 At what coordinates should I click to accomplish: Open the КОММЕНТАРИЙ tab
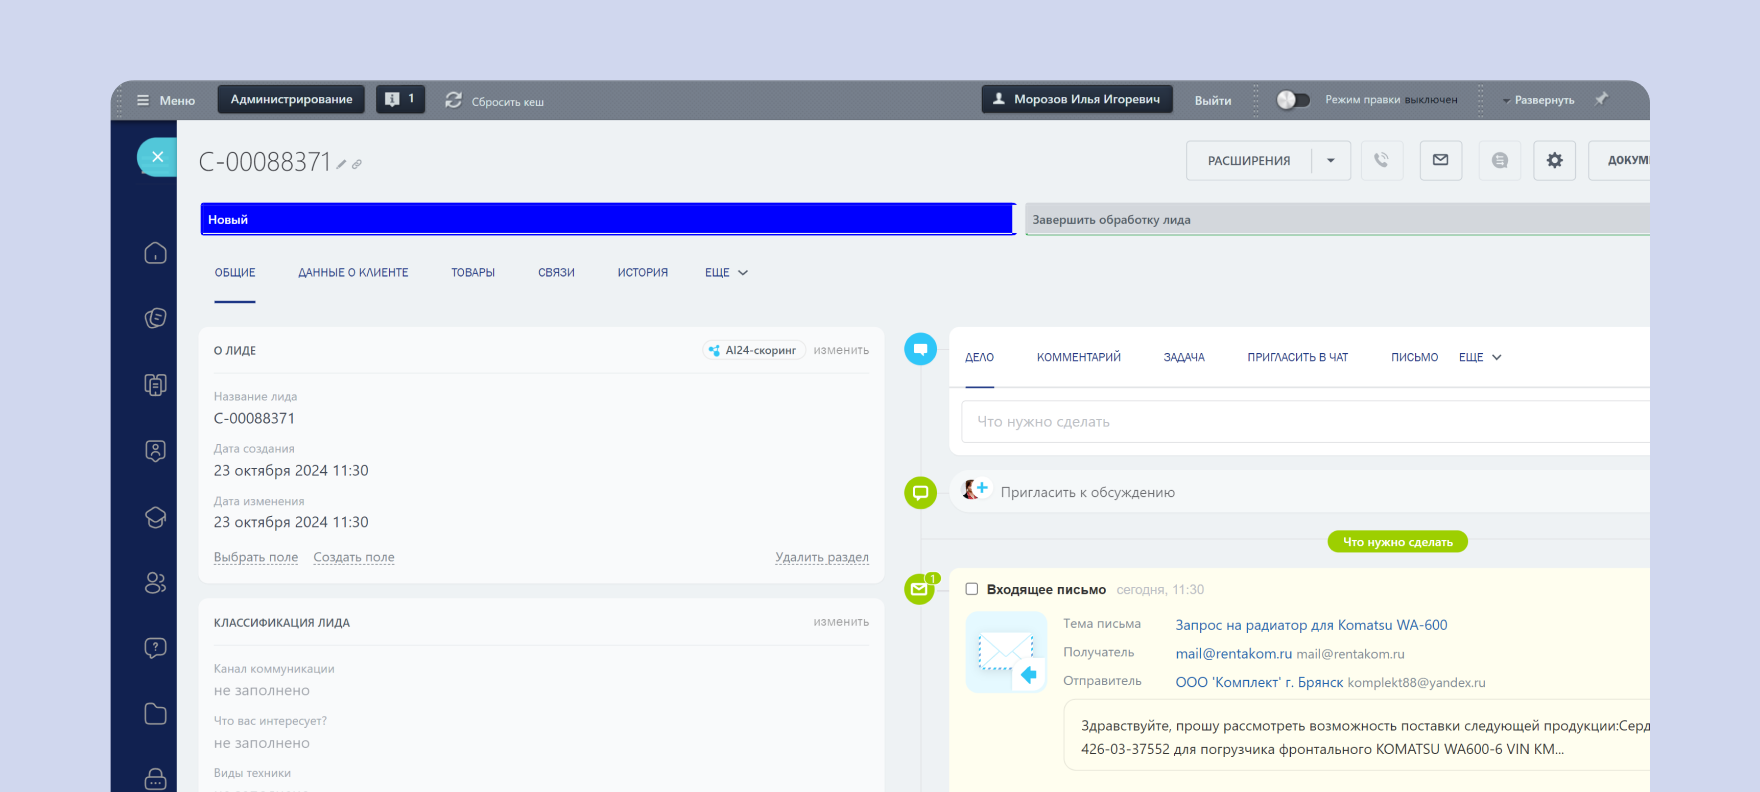pos(1078,357)
